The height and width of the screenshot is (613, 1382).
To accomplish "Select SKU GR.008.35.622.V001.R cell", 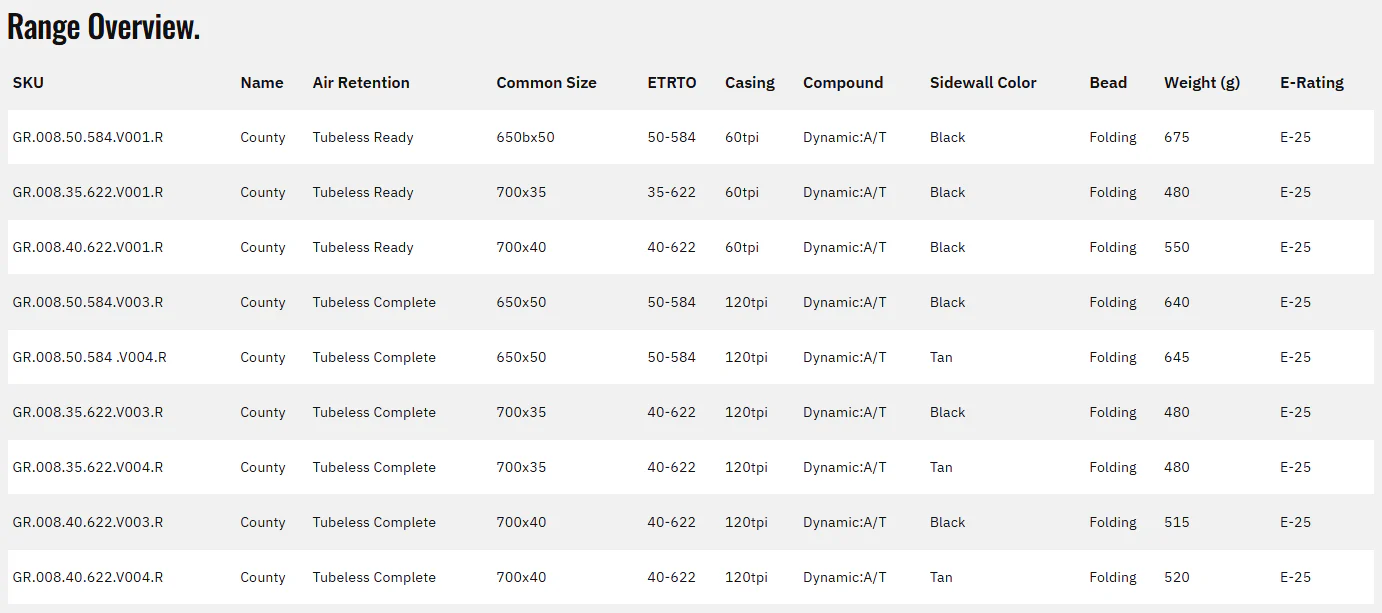I will (x=88, y=192).
